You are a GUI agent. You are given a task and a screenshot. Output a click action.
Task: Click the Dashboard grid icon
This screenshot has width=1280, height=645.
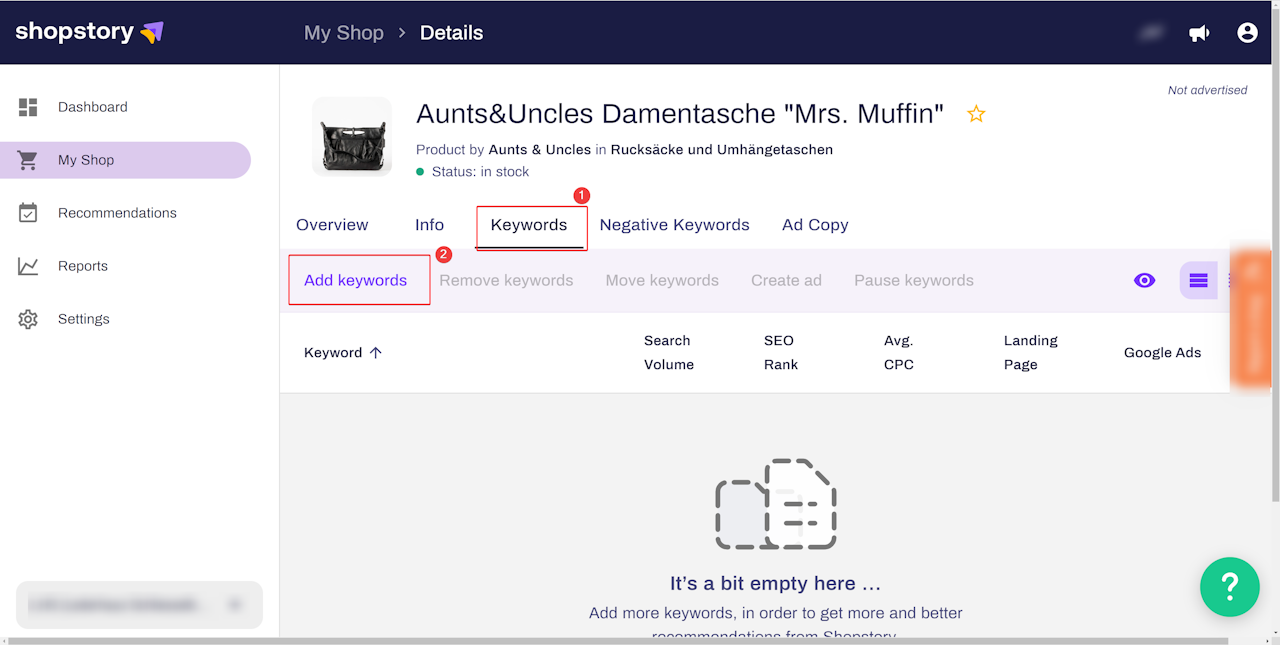28,107
